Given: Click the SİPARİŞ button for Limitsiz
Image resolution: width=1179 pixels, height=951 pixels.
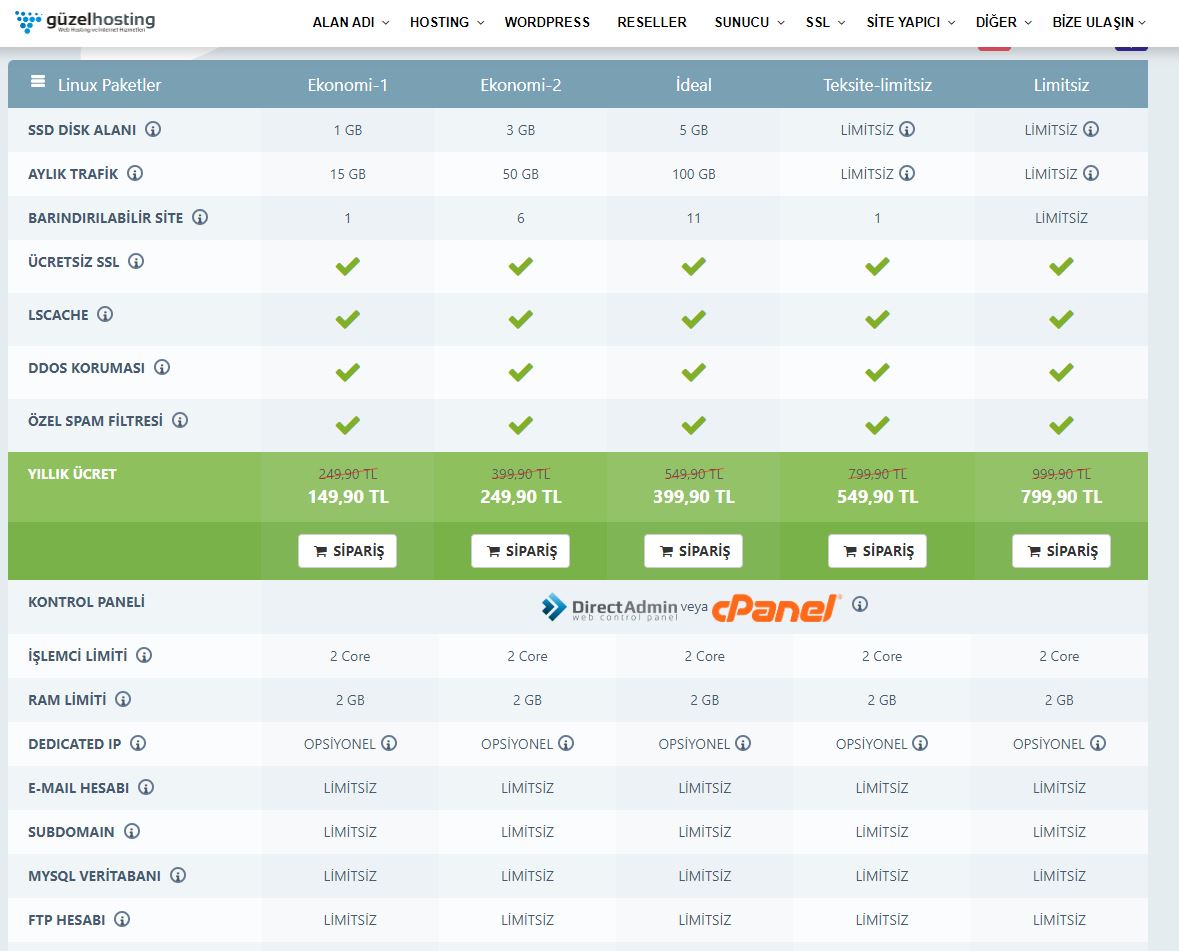Looking at the screenshot, I should pos(1061,550).
